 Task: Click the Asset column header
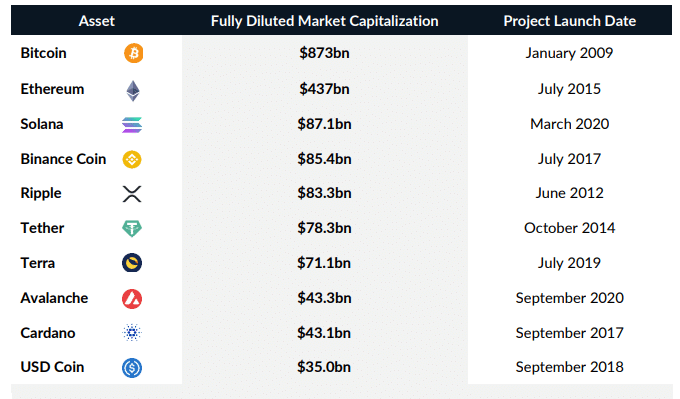97,21
